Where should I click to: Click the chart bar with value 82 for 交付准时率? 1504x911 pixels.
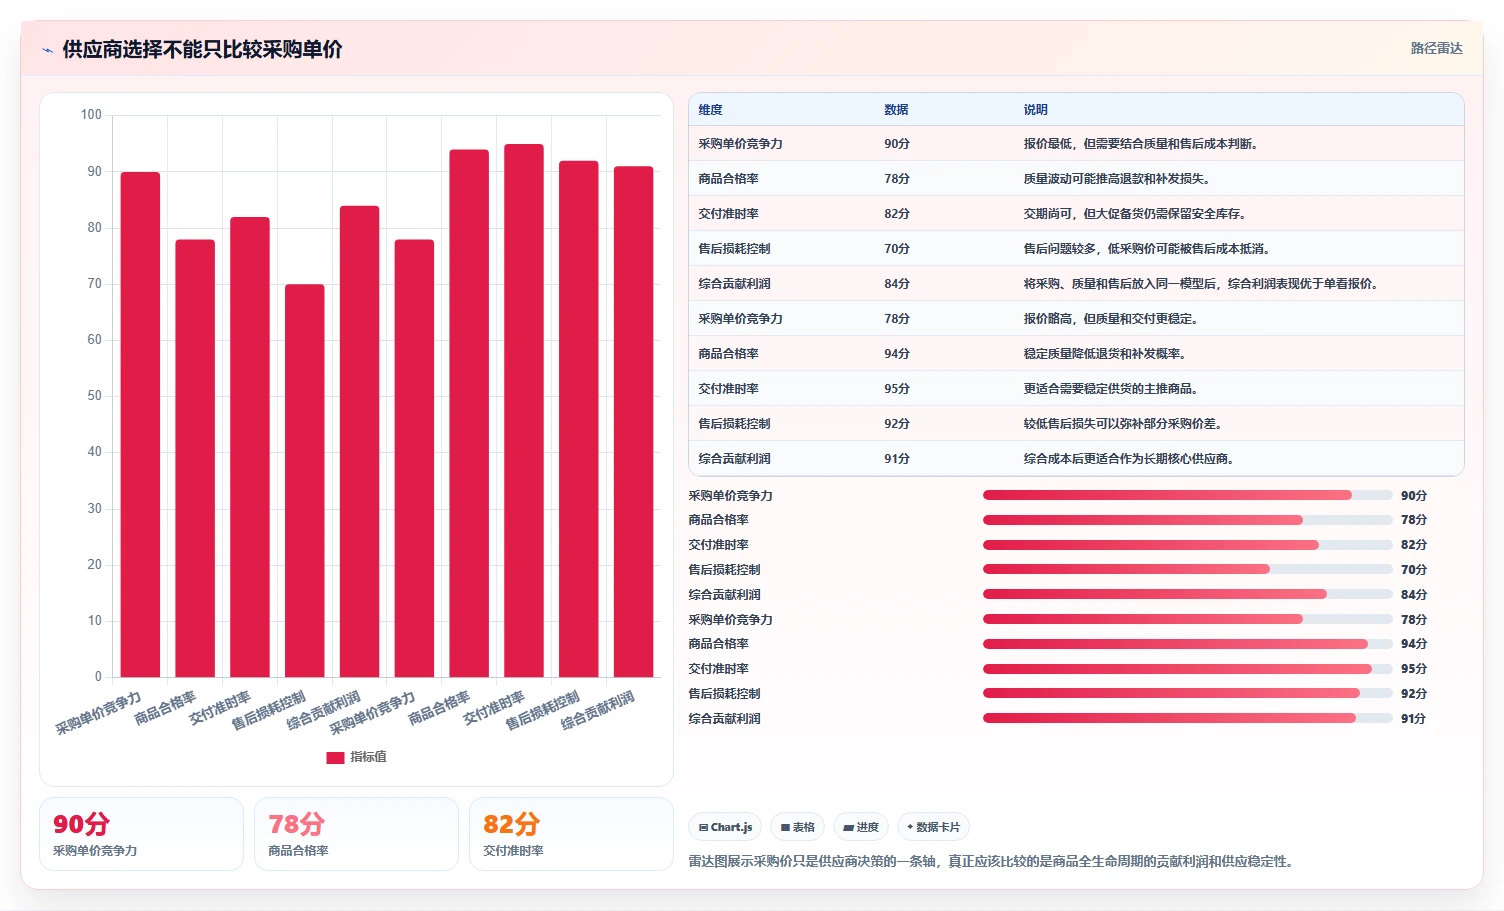click(250, 447)
